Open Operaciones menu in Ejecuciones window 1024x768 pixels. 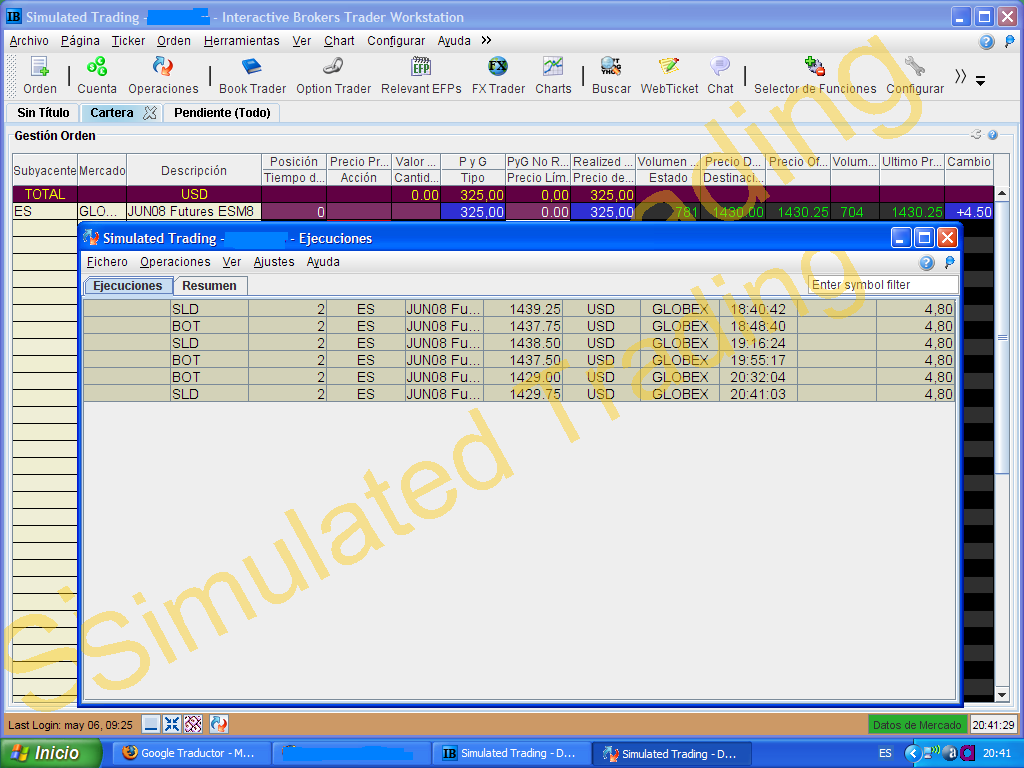click(175, 262)
